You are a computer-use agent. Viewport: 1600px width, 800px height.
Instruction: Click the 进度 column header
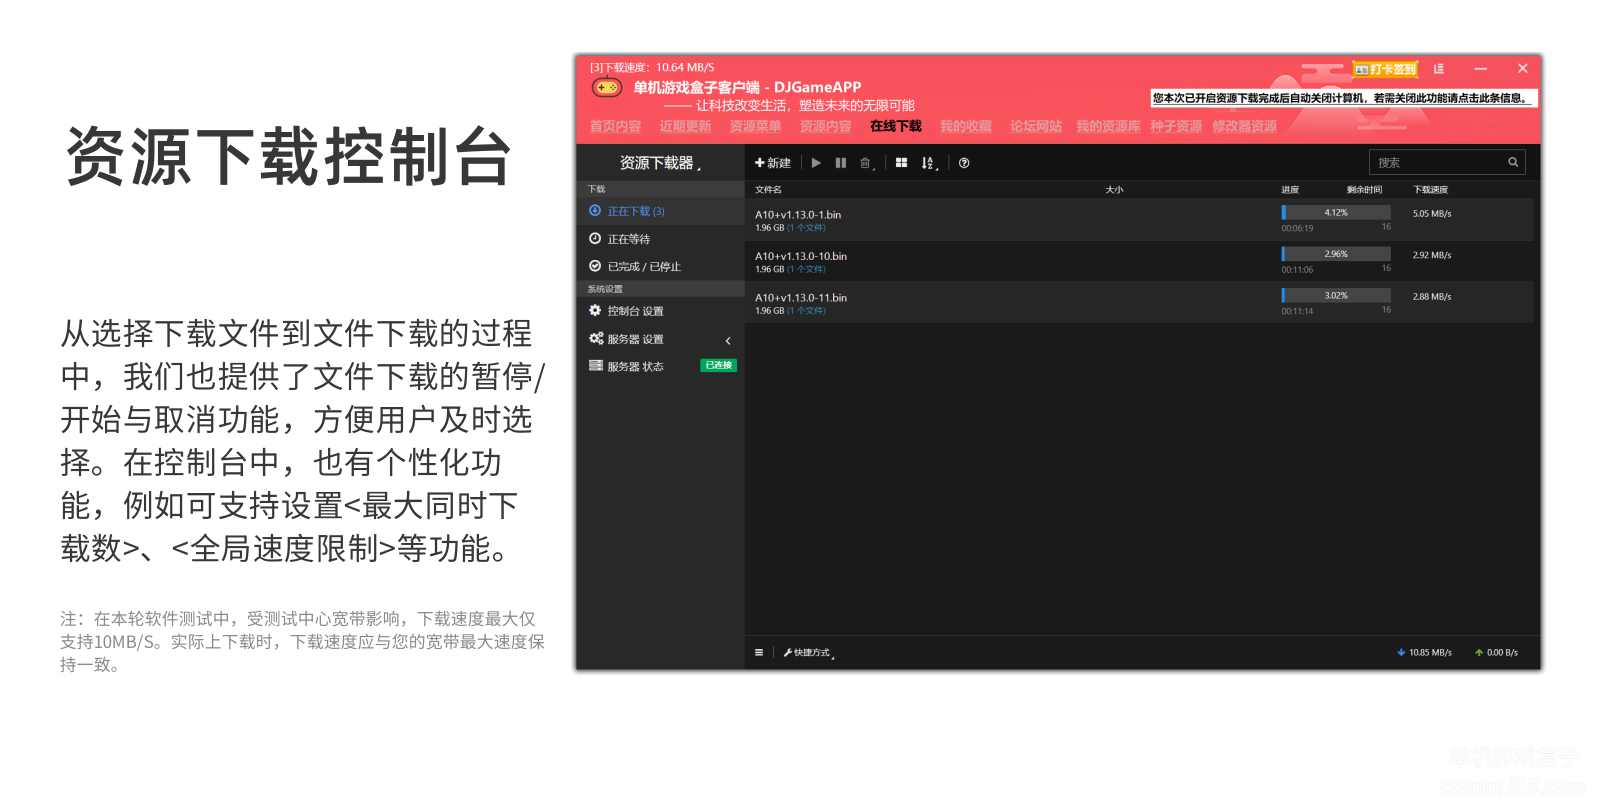point(1290,190)
